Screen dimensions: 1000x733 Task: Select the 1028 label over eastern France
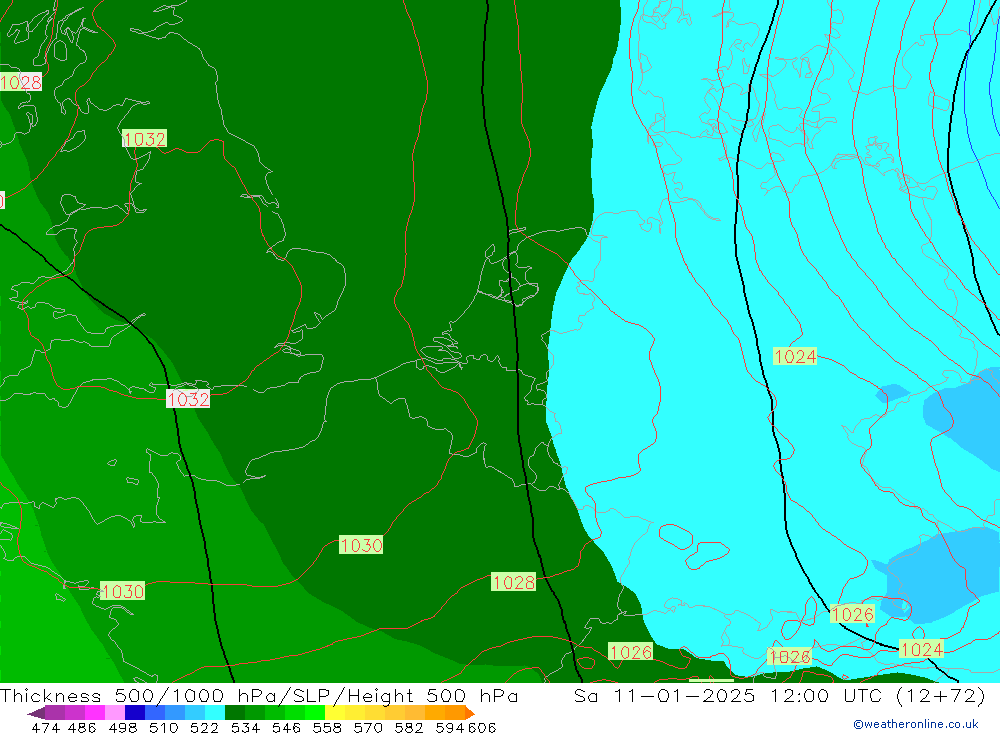513,582
